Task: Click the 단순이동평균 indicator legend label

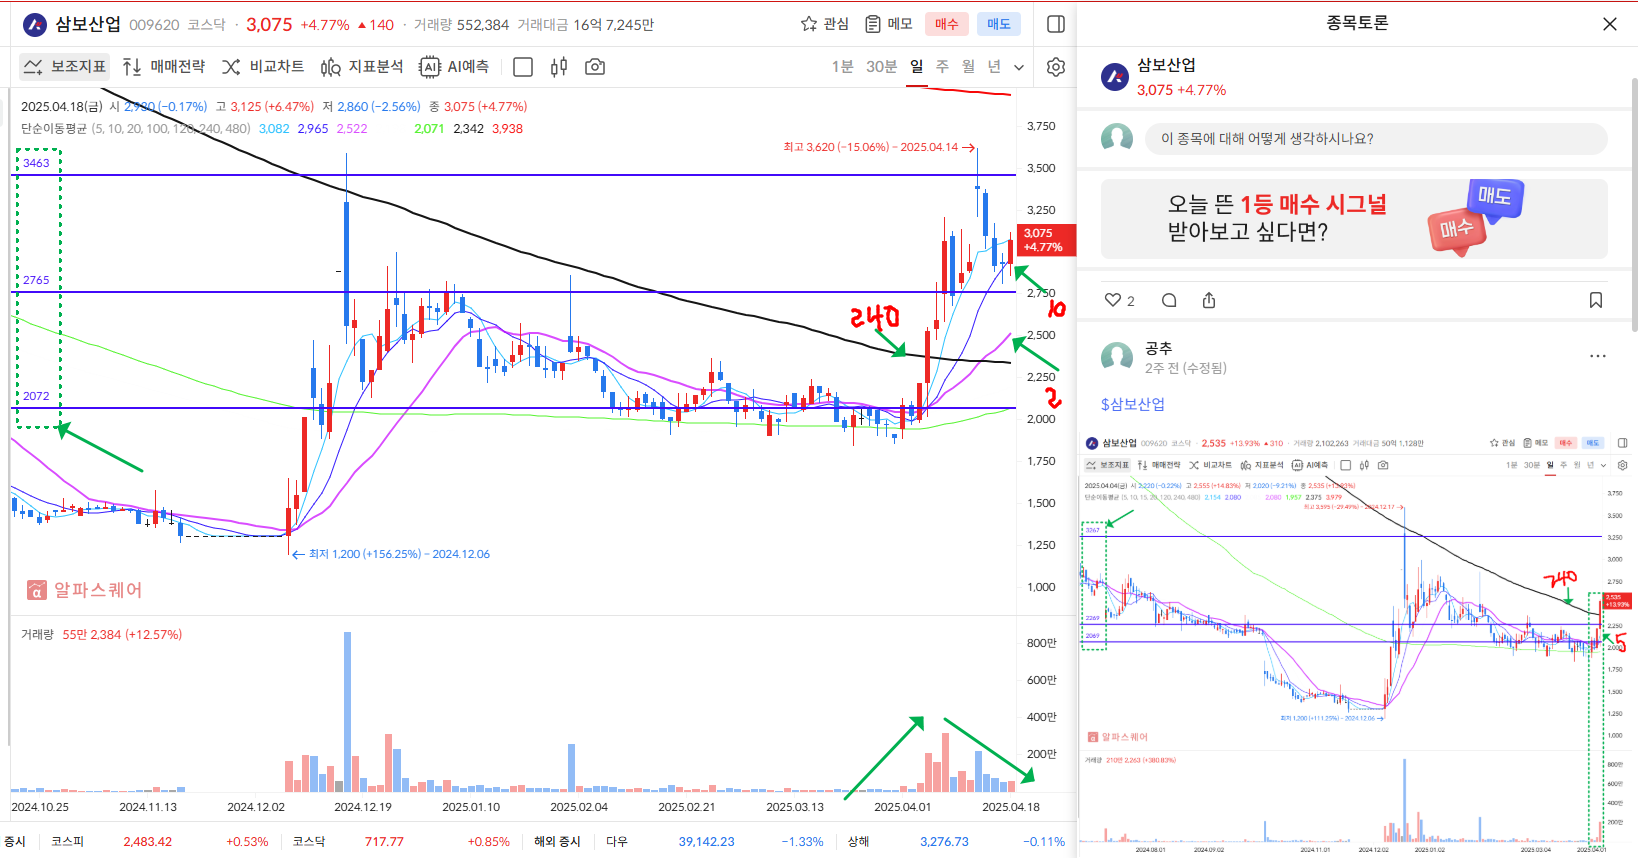Action: pyautogui.click(x=53, y=129)
